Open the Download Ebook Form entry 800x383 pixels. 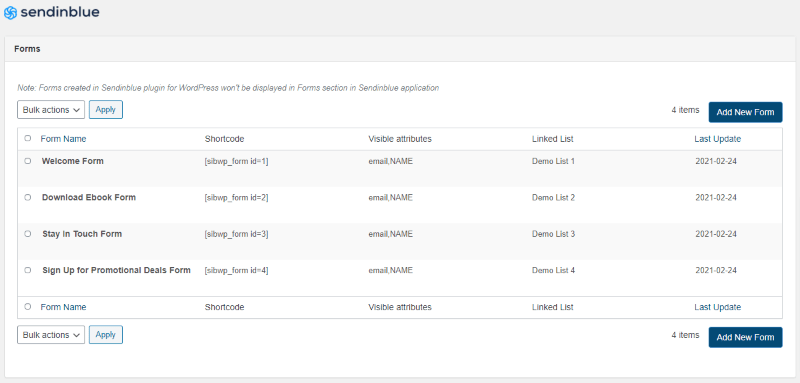click(x=89, y=197)
